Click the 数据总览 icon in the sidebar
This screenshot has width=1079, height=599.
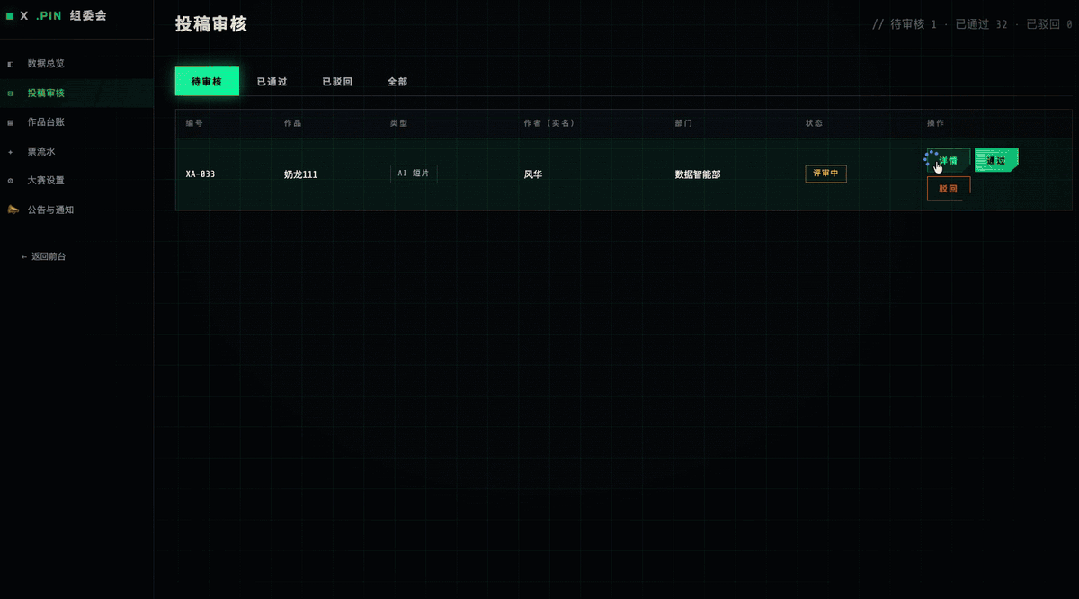click(x=10, y=64)
